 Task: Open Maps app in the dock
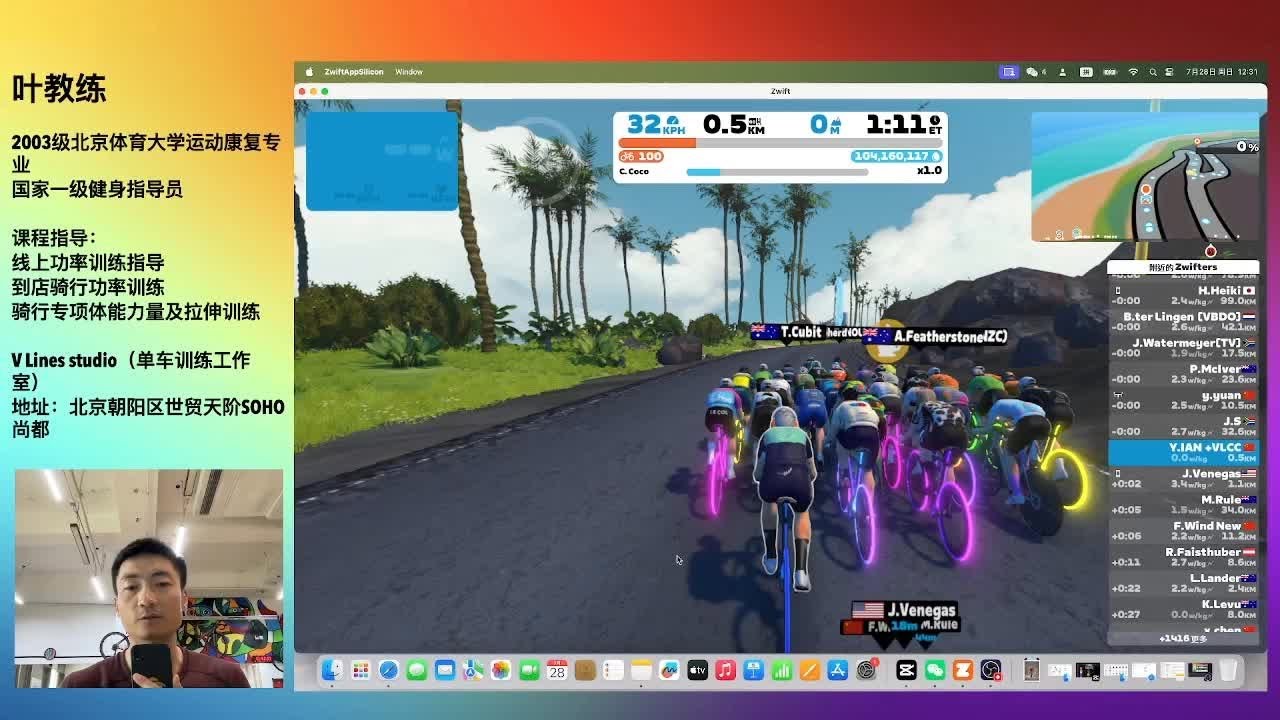point(473,670)
